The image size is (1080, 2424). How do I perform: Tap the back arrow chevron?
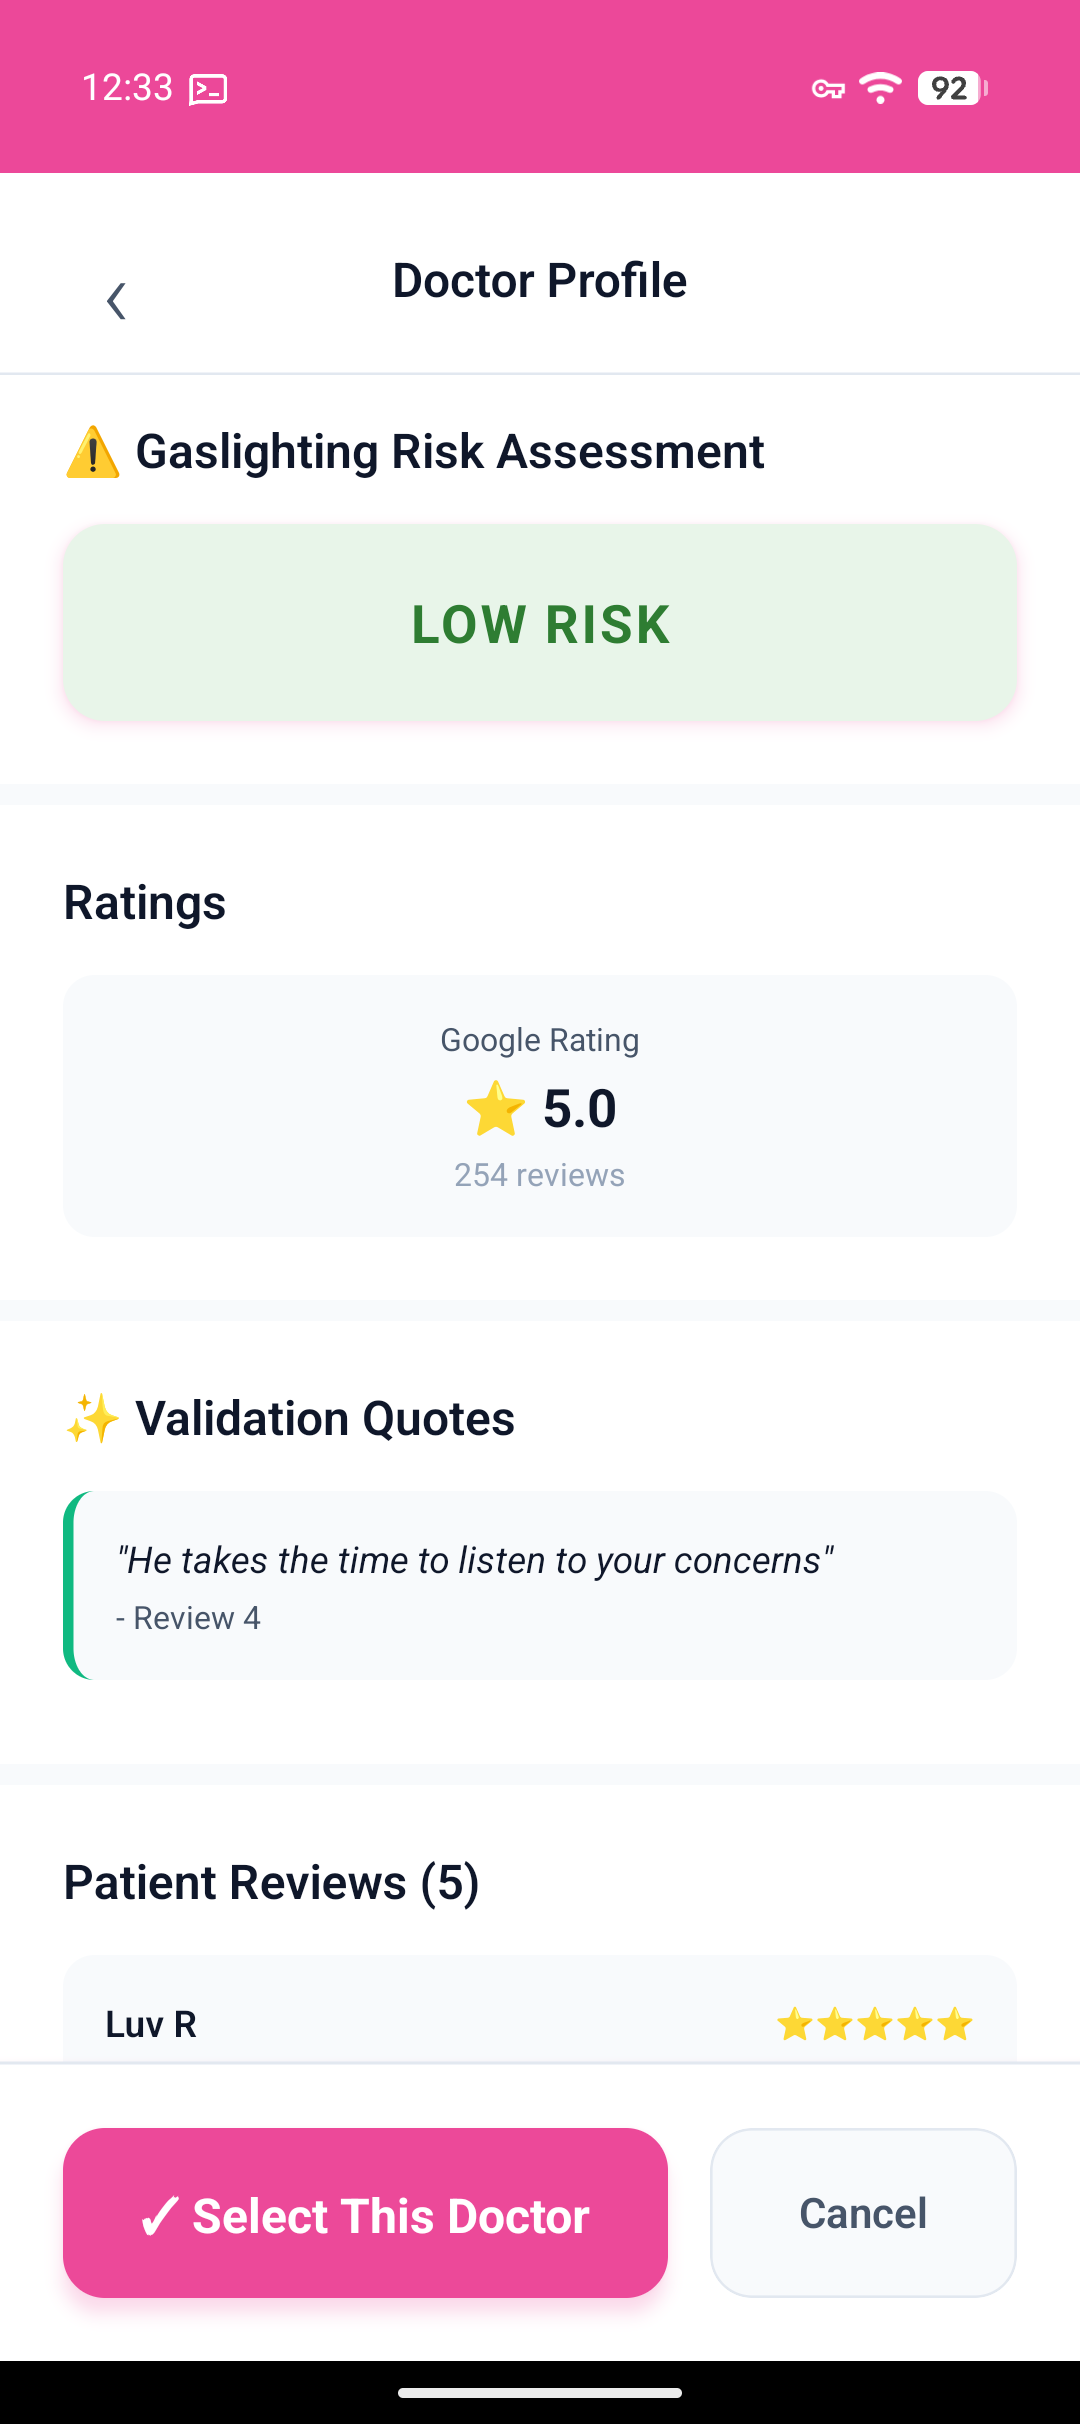tap(116, 300)
